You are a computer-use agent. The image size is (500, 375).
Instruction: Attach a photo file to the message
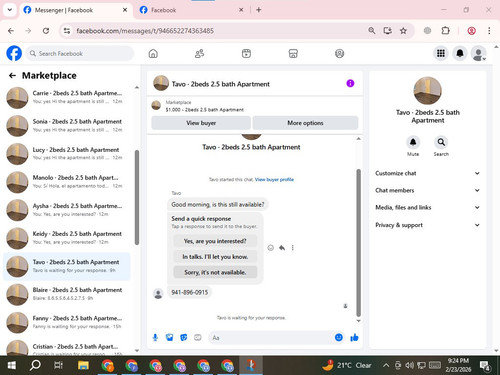point(170,338)
